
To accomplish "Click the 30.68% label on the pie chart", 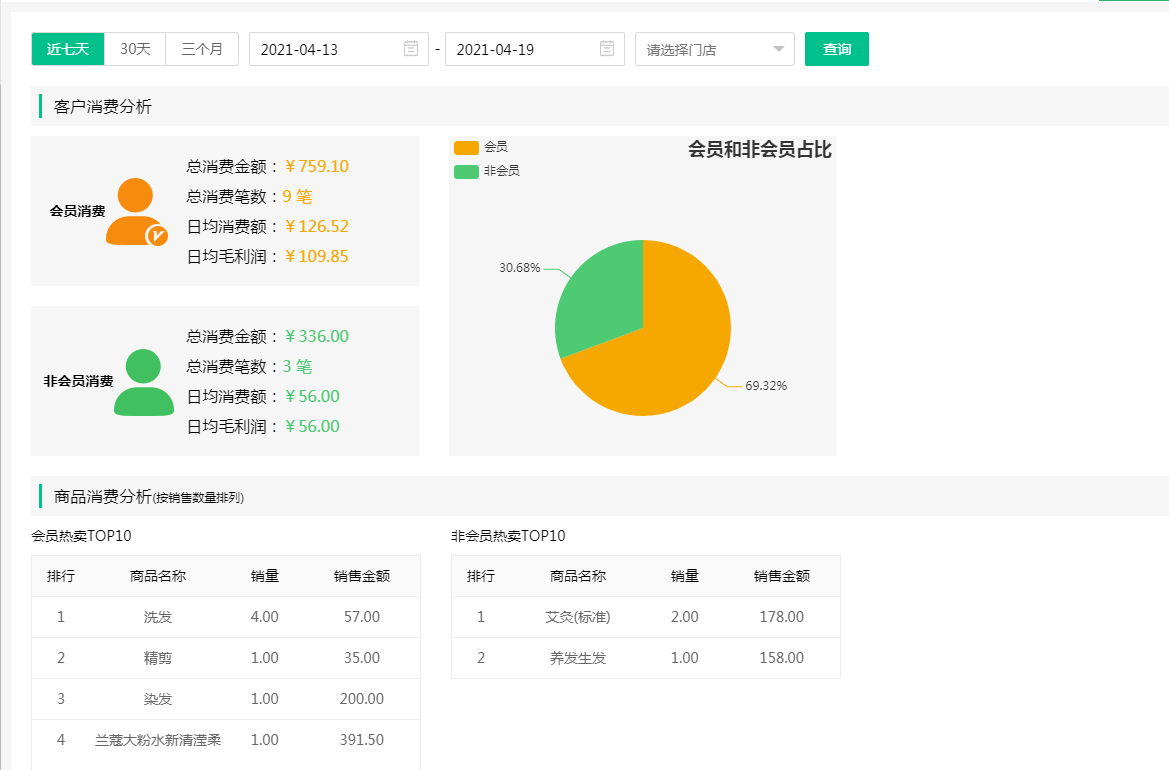I will pos(520,267).
